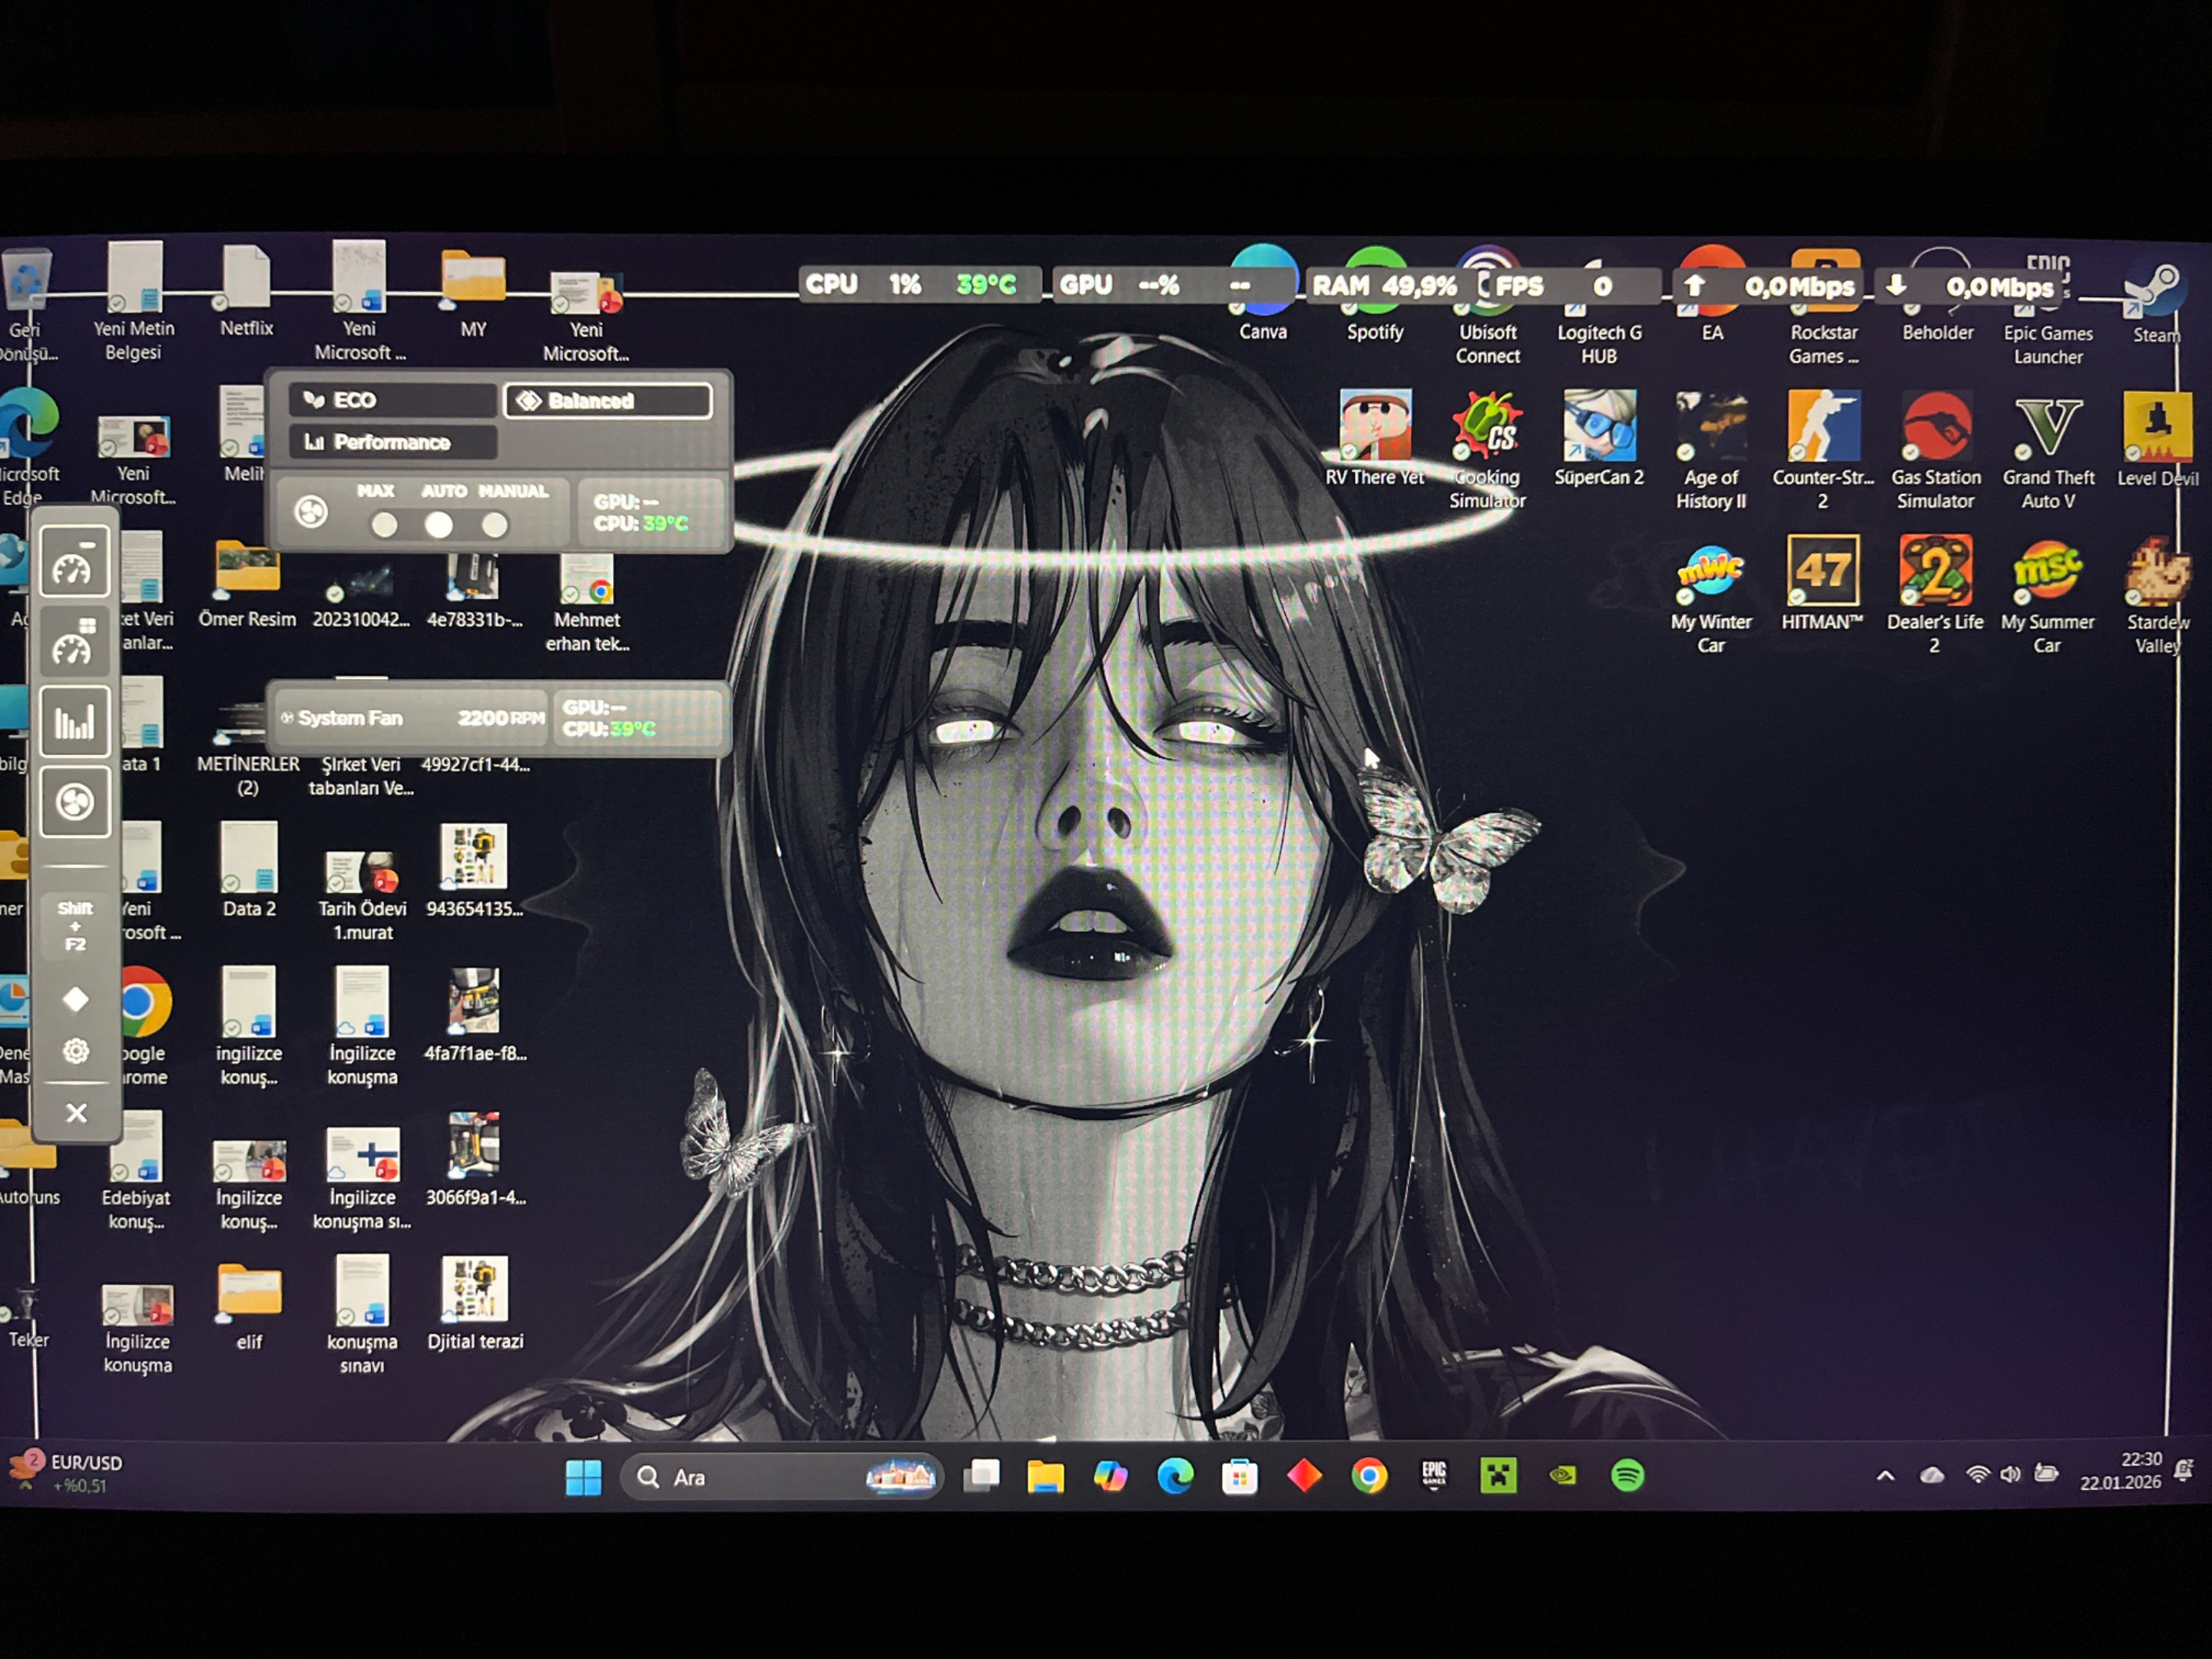The height and width of the screenshot is (1659, 2212).
Task: Click the top gauge icon in sidebar
Action: pos(75,561)
